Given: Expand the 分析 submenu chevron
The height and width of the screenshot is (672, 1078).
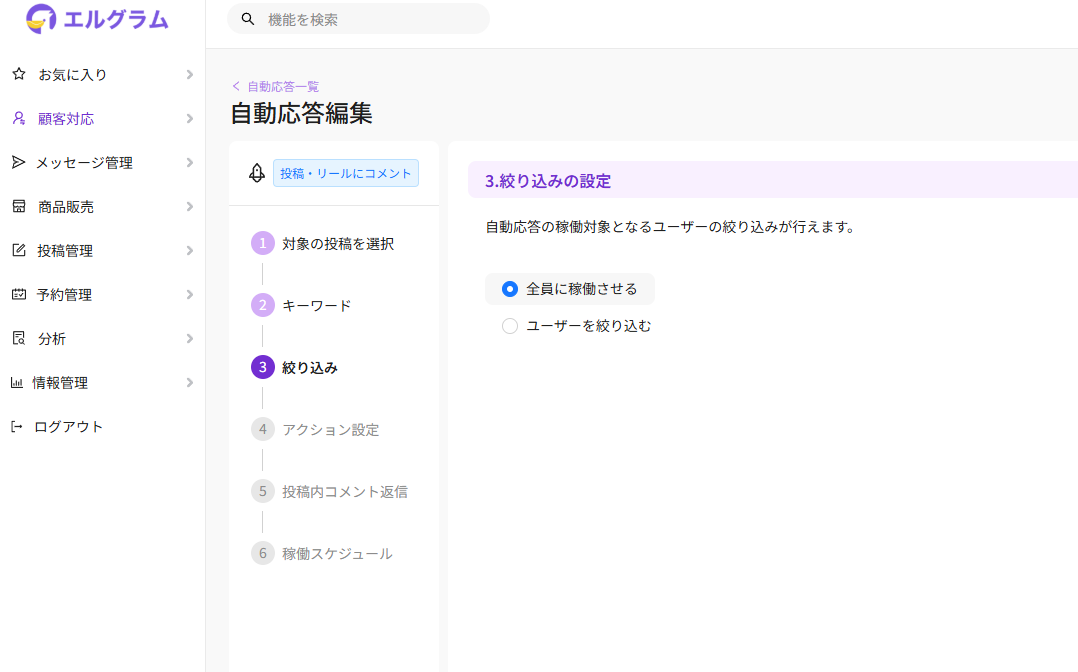Looking at the screenshot, I should pyautogui.click(x=189, y=338).
